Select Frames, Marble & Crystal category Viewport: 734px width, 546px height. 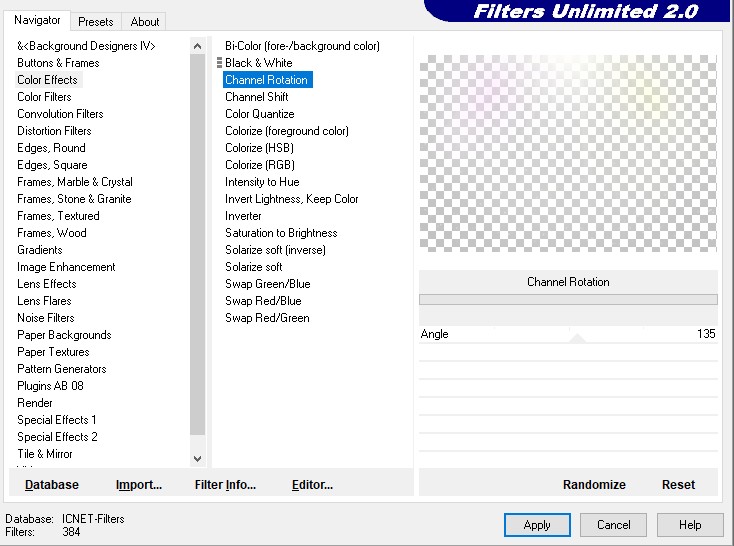(75, 182)
